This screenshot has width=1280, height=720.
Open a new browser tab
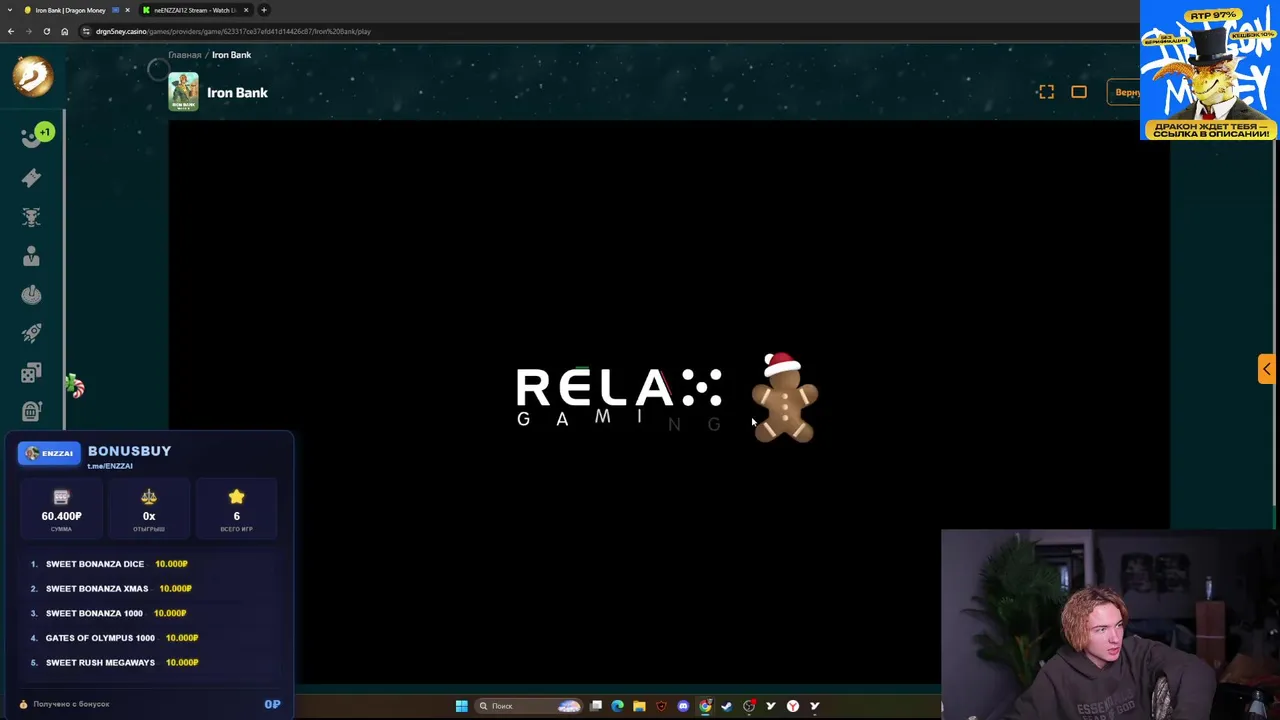264,10
